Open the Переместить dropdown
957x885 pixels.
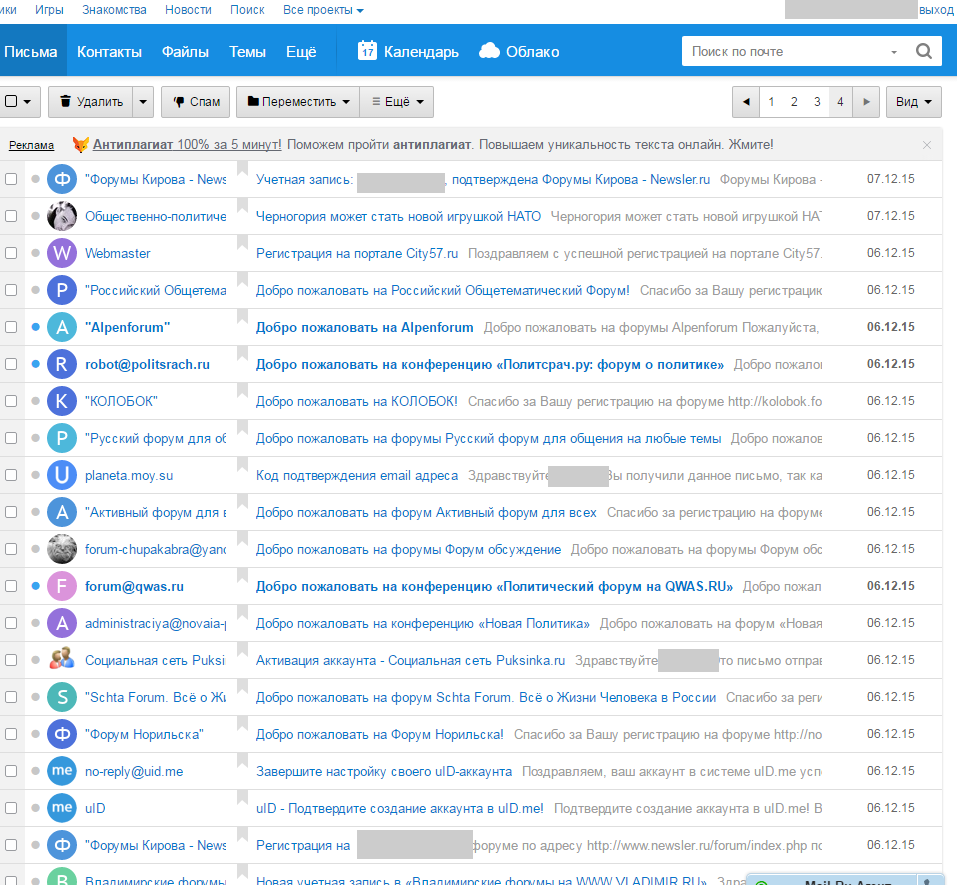point(298,102)
